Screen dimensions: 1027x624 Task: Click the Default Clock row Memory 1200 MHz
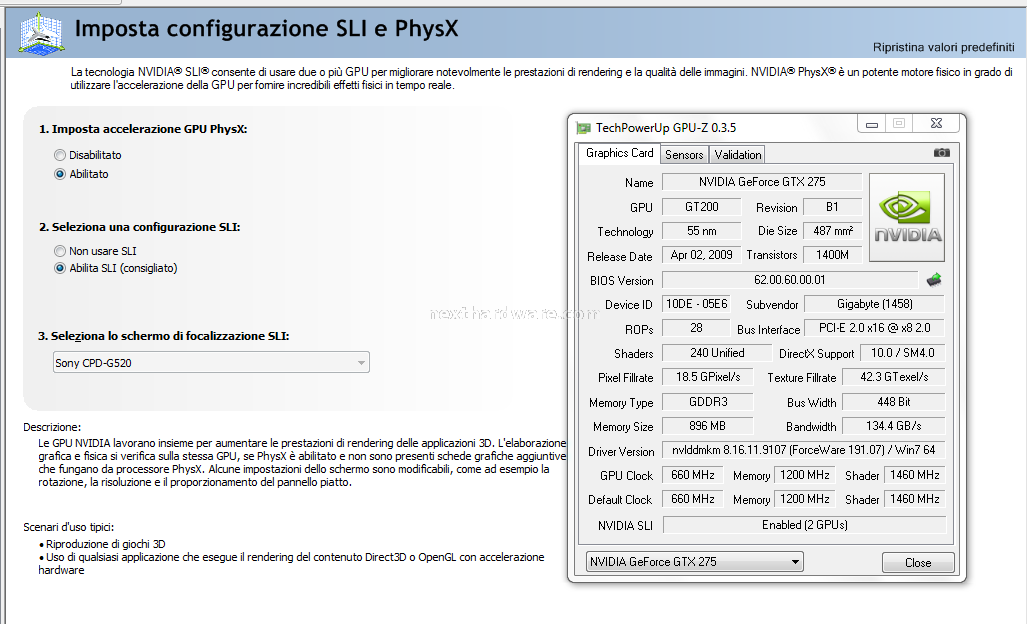coord(804,500)
